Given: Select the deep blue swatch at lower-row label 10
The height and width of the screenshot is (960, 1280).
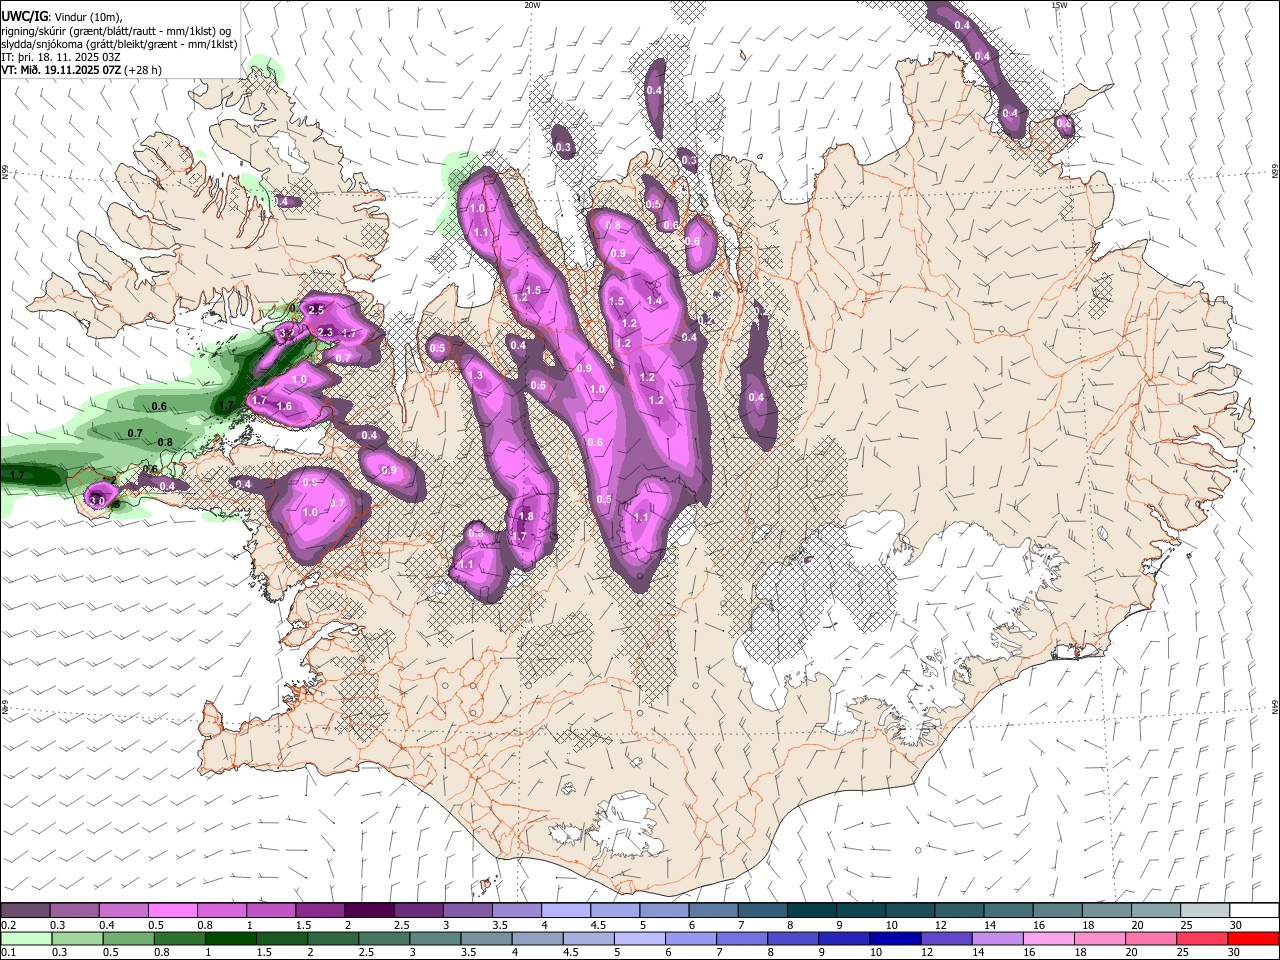Looking at the screenshot, I should click(x=895, y=938).
